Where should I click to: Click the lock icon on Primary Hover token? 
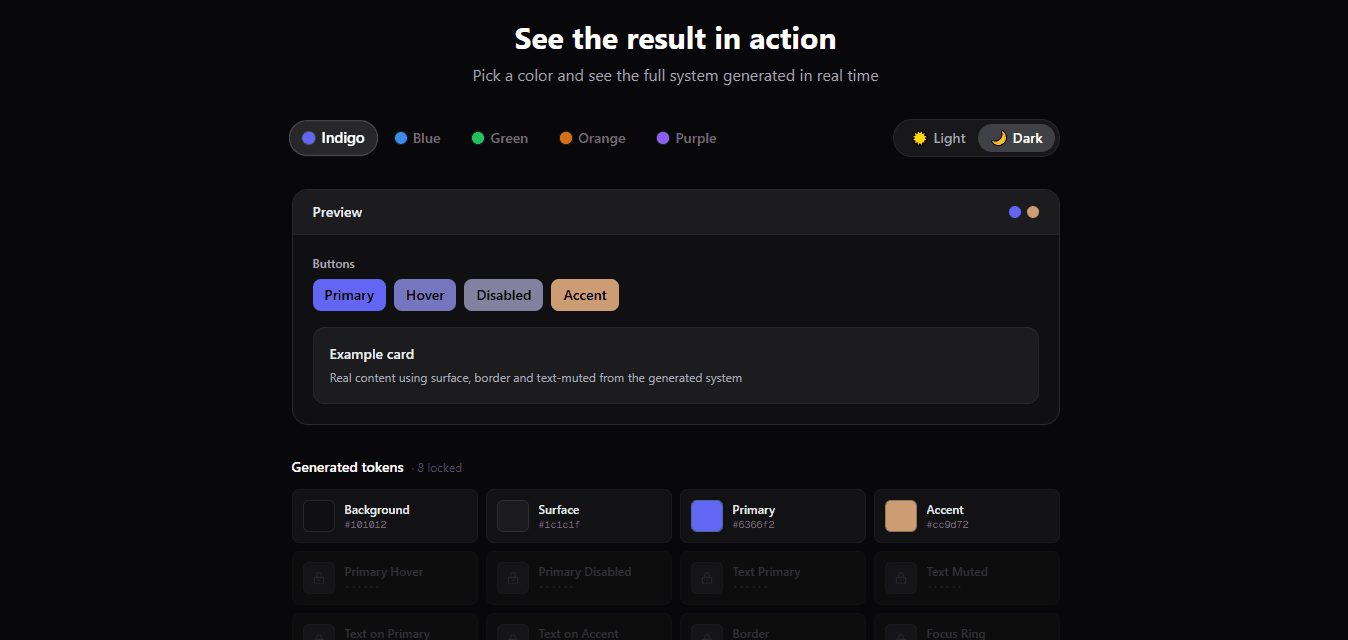[318, 577]
